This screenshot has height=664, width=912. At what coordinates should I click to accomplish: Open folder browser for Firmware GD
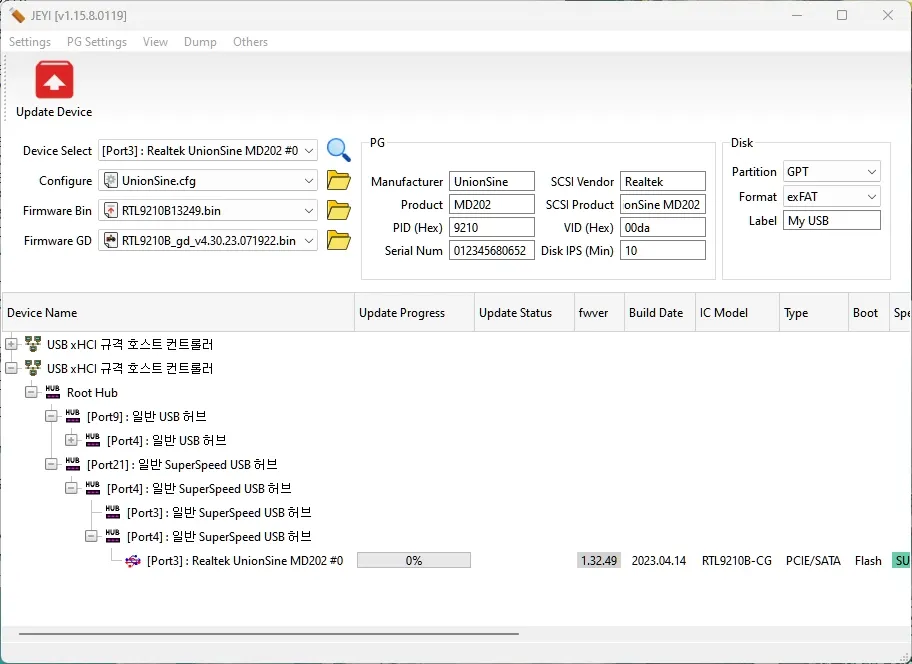339,240
